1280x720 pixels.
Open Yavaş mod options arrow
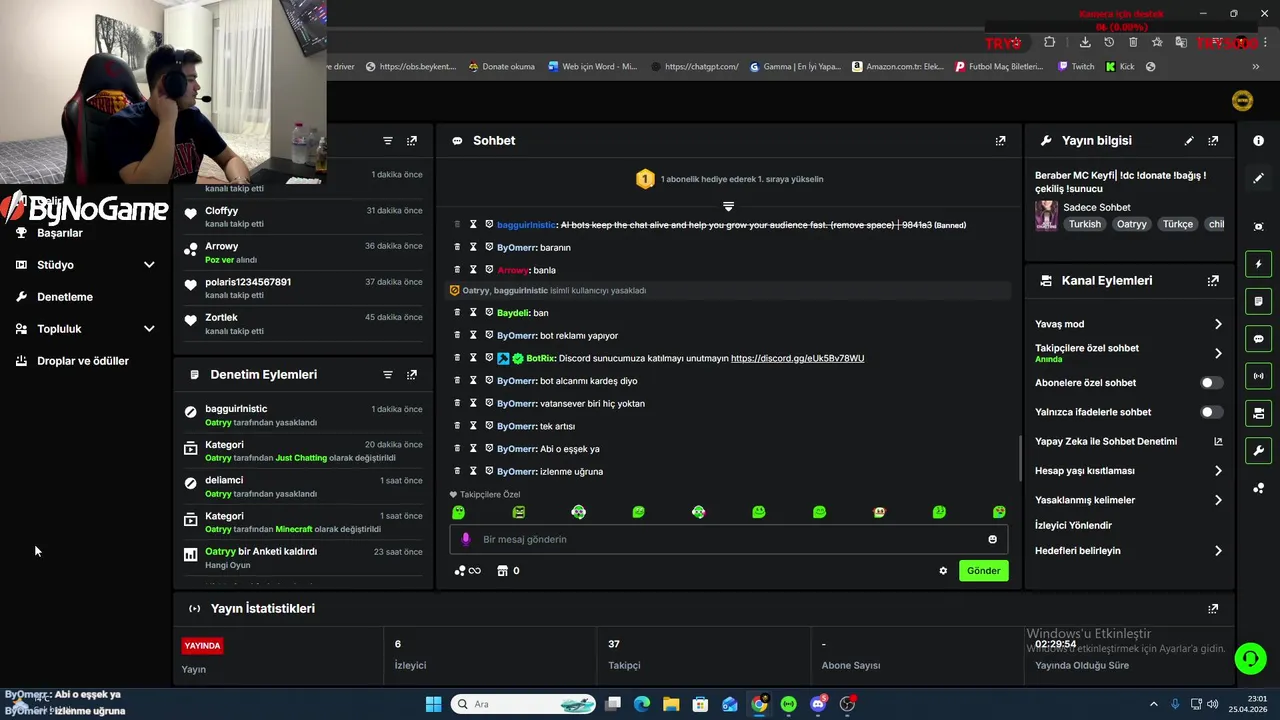(1218, 324)
